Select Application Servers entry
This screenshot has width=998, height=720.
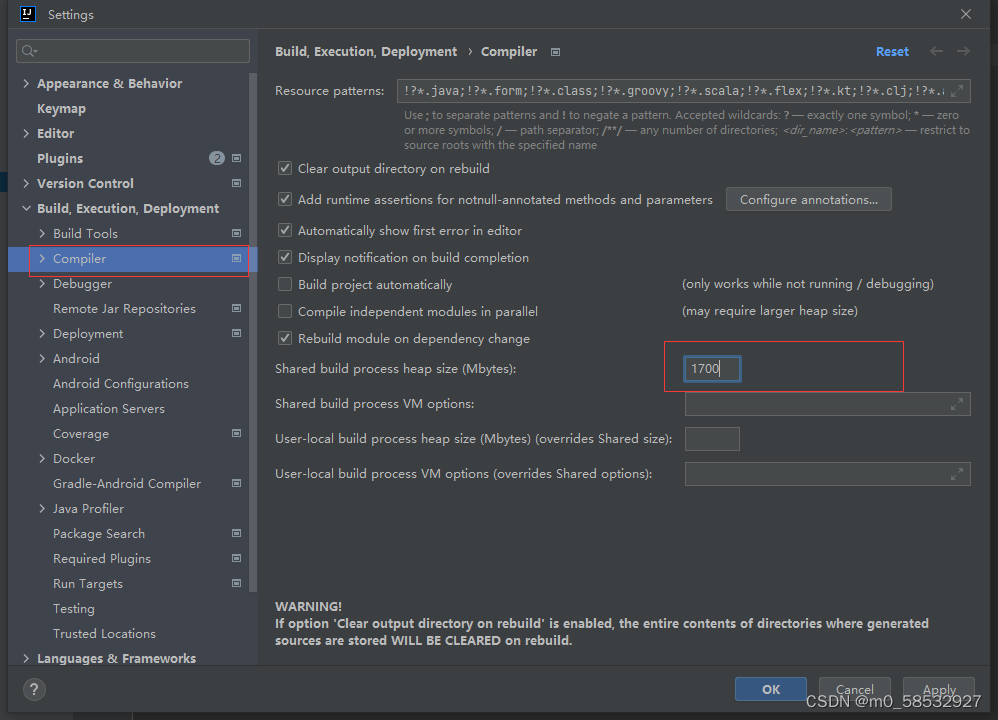pos(109,409)
